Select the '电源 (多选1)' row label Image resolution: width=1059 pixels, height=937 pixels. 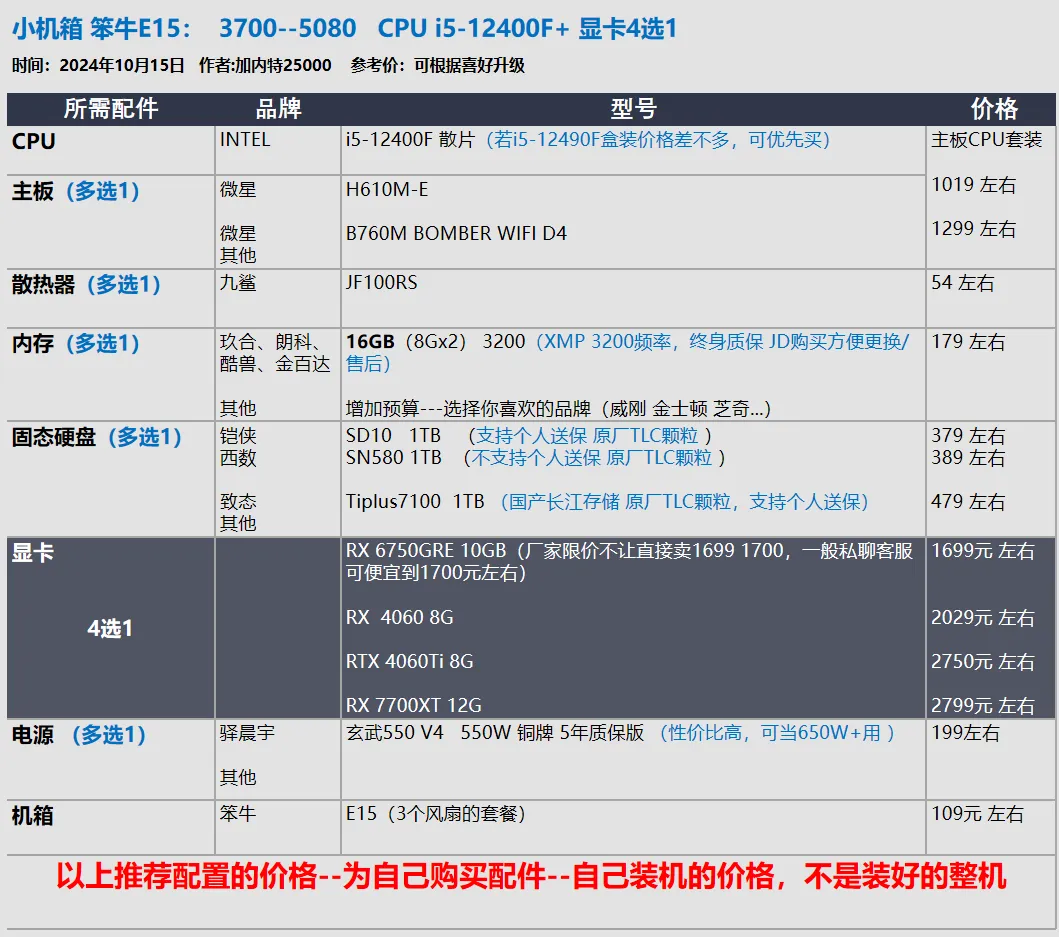pyautogui.click(x=79, y=734)
